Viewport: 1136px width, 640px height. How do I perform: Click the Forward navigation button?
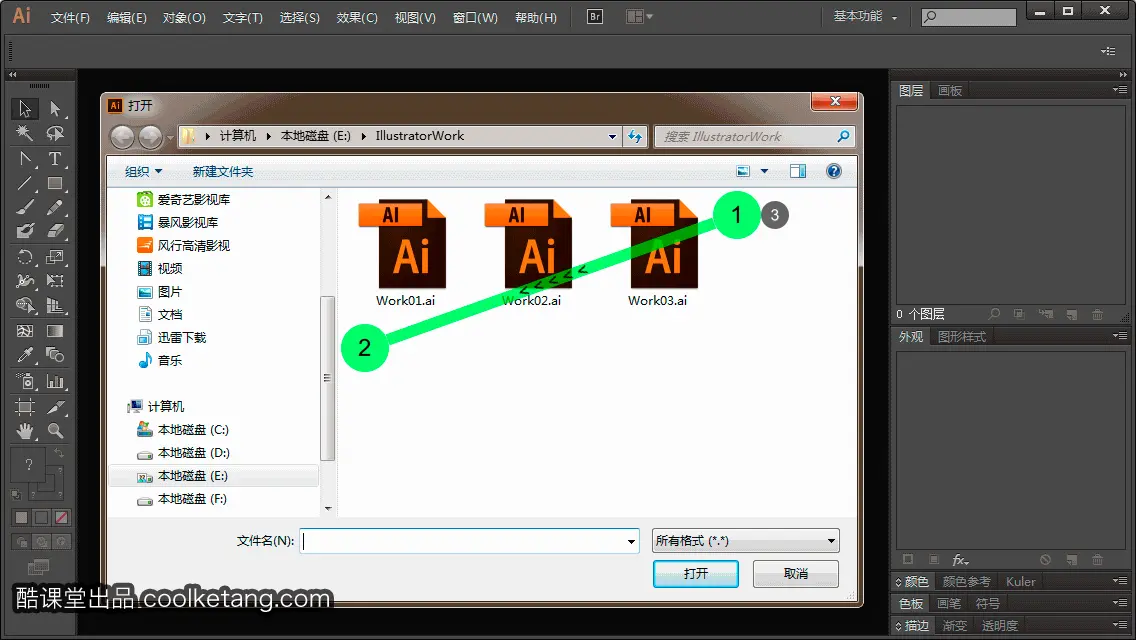pos(150,136)
